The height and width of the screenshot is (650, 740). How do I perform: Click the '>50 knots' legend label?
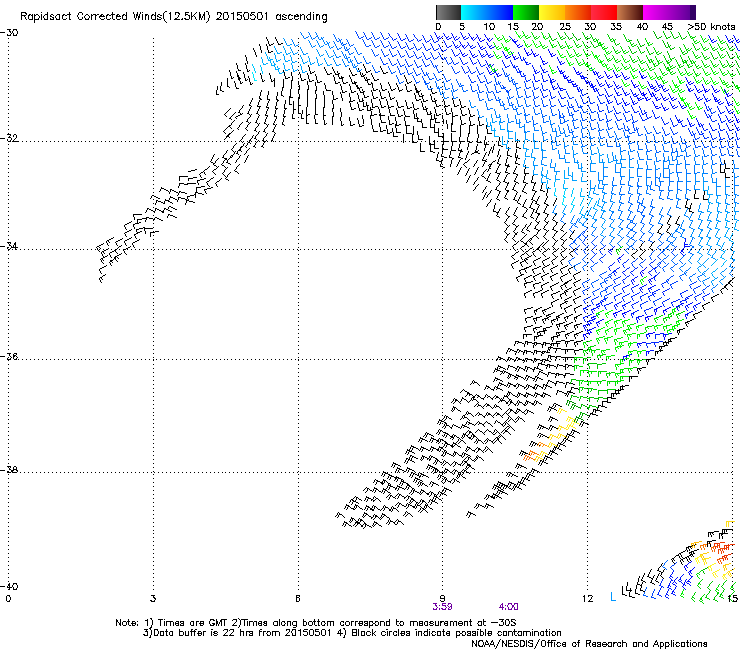tap(711, 27)
